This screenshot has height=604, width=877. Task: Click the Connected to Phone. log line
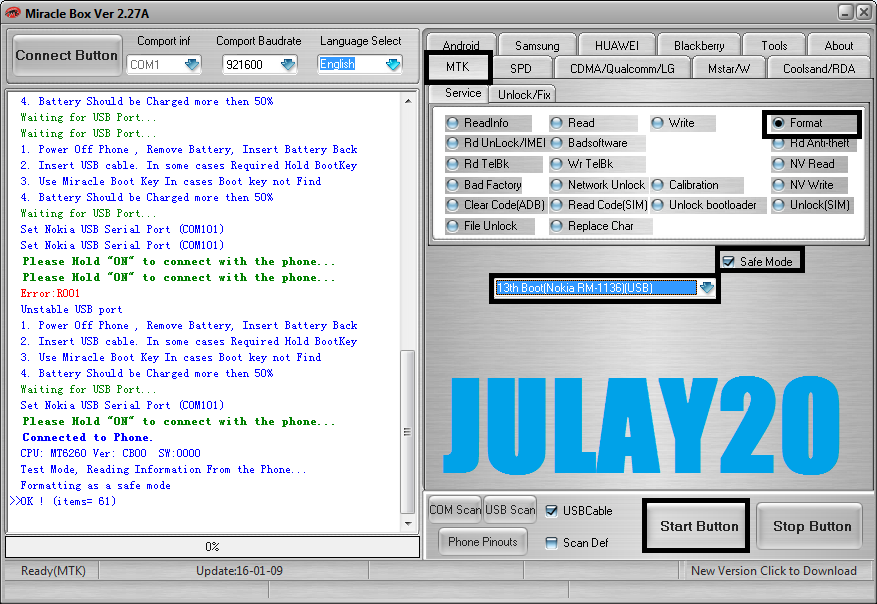click(x=87, y=437)
